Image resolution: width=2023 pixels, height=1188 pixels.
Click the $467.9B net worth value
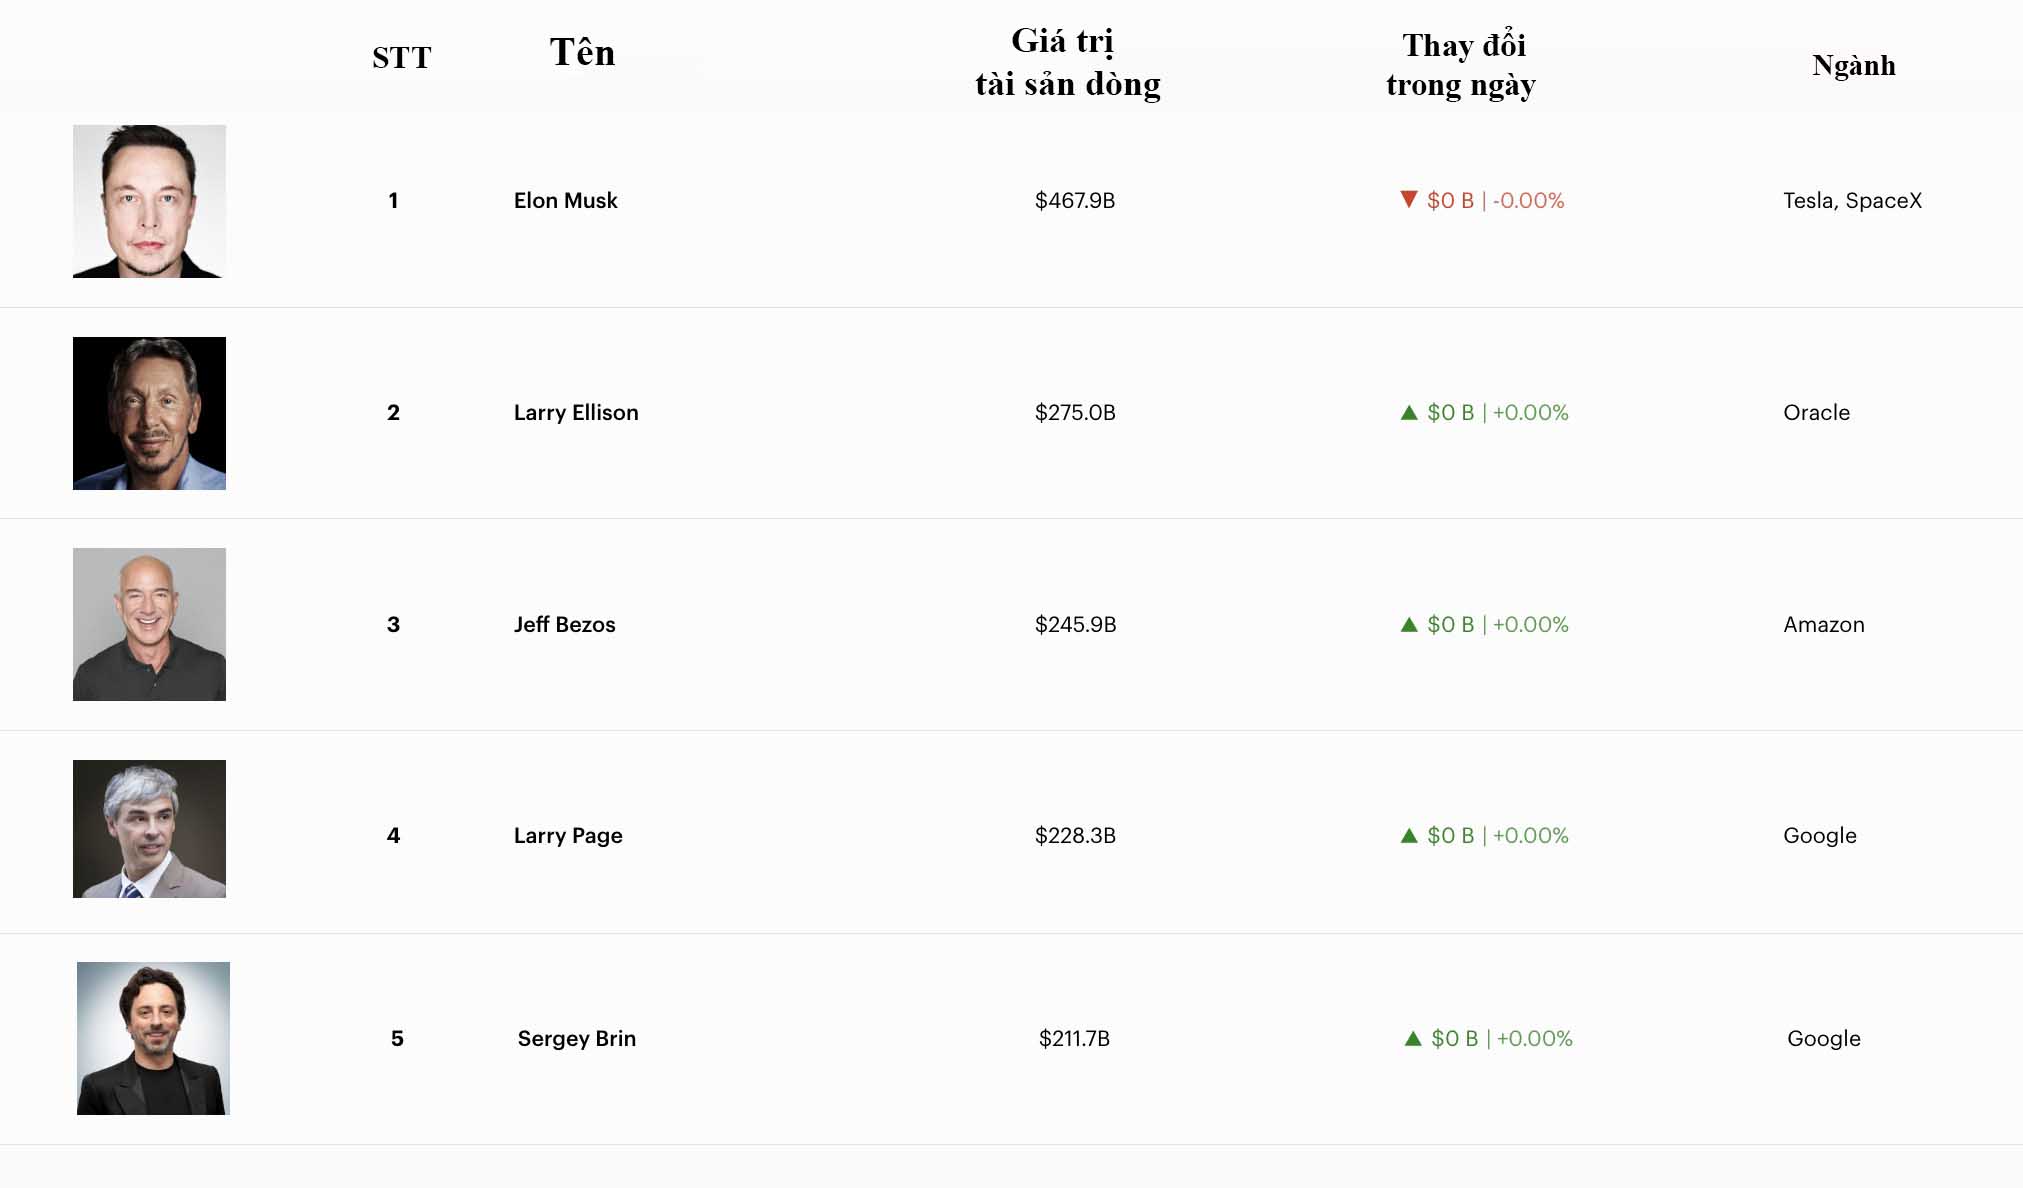click(x=1075, y=200)
